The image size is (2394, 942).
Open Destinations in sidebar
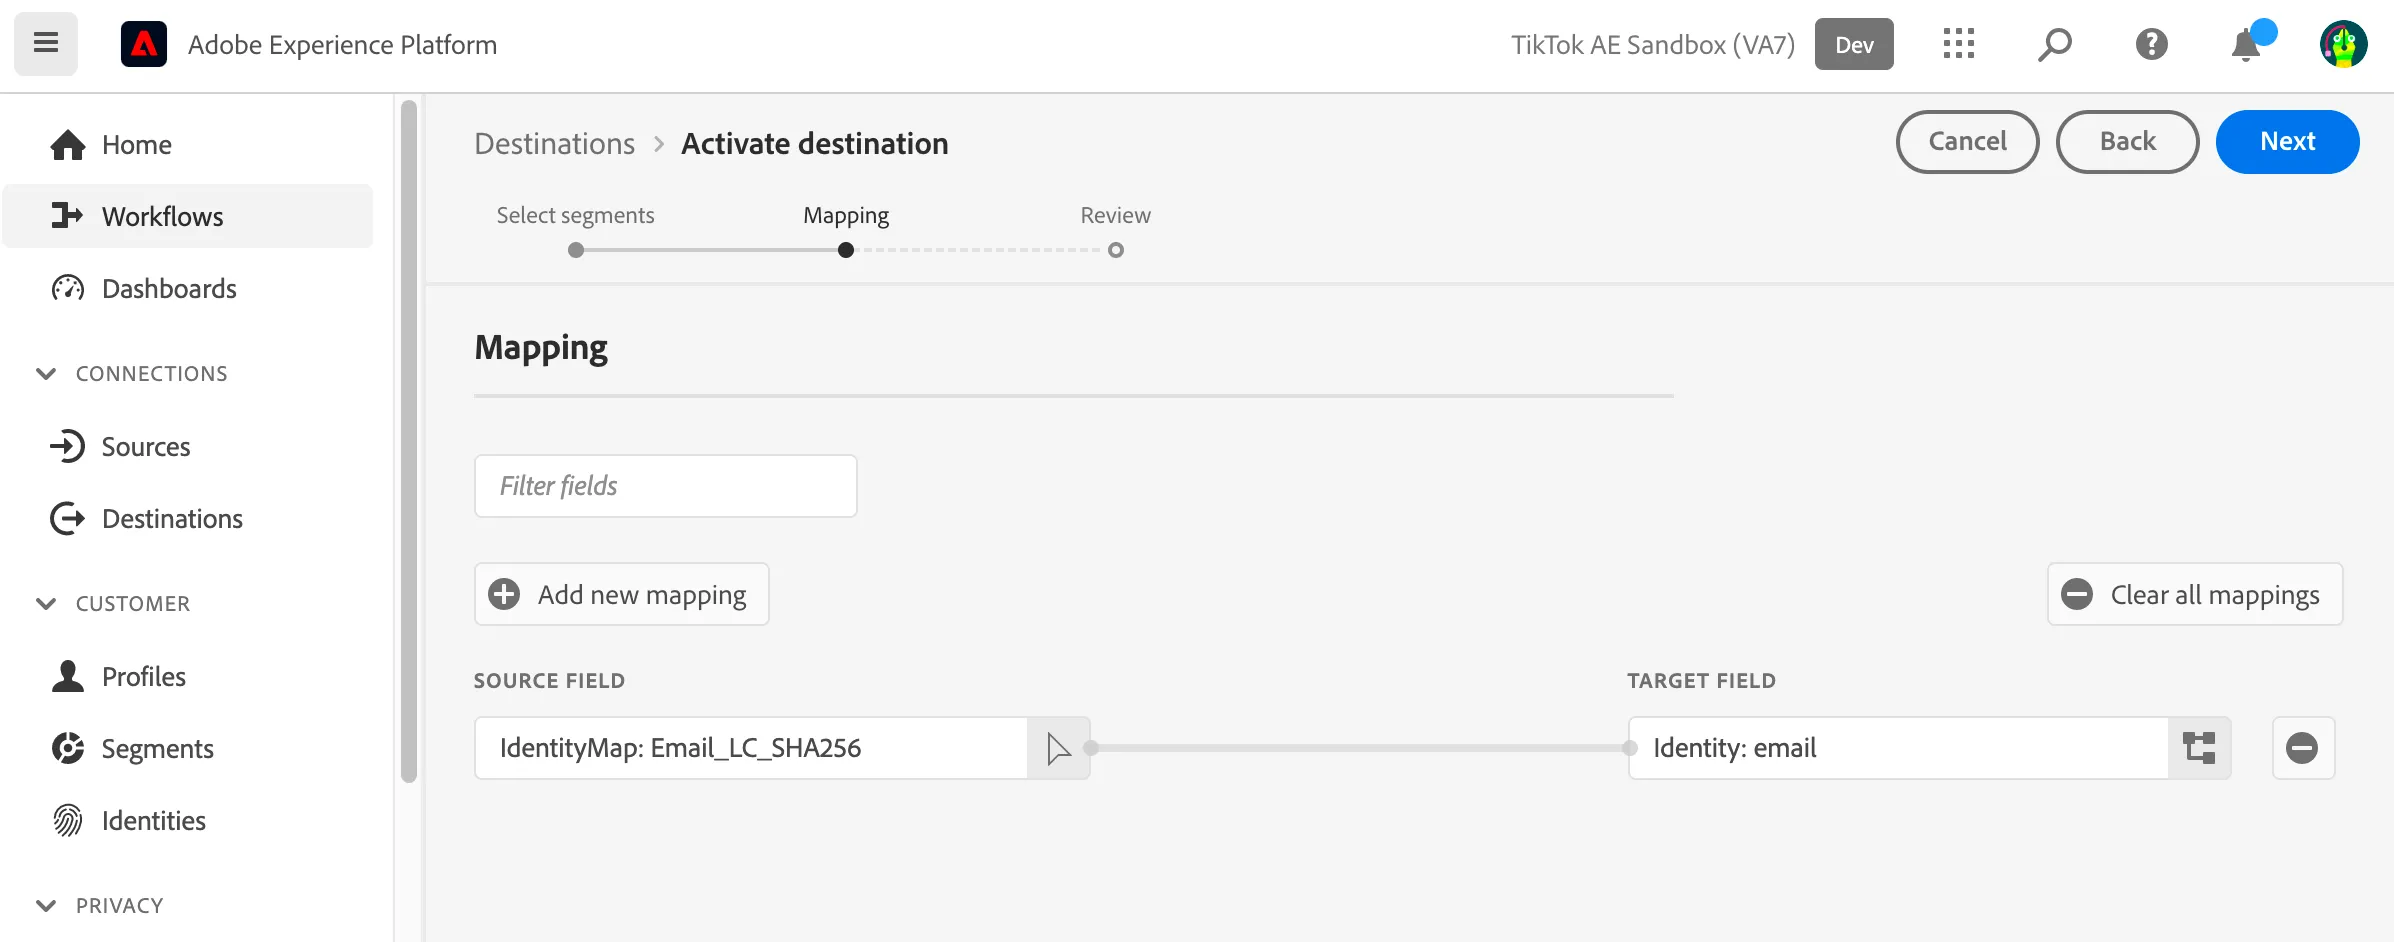[x=188, y=518]
